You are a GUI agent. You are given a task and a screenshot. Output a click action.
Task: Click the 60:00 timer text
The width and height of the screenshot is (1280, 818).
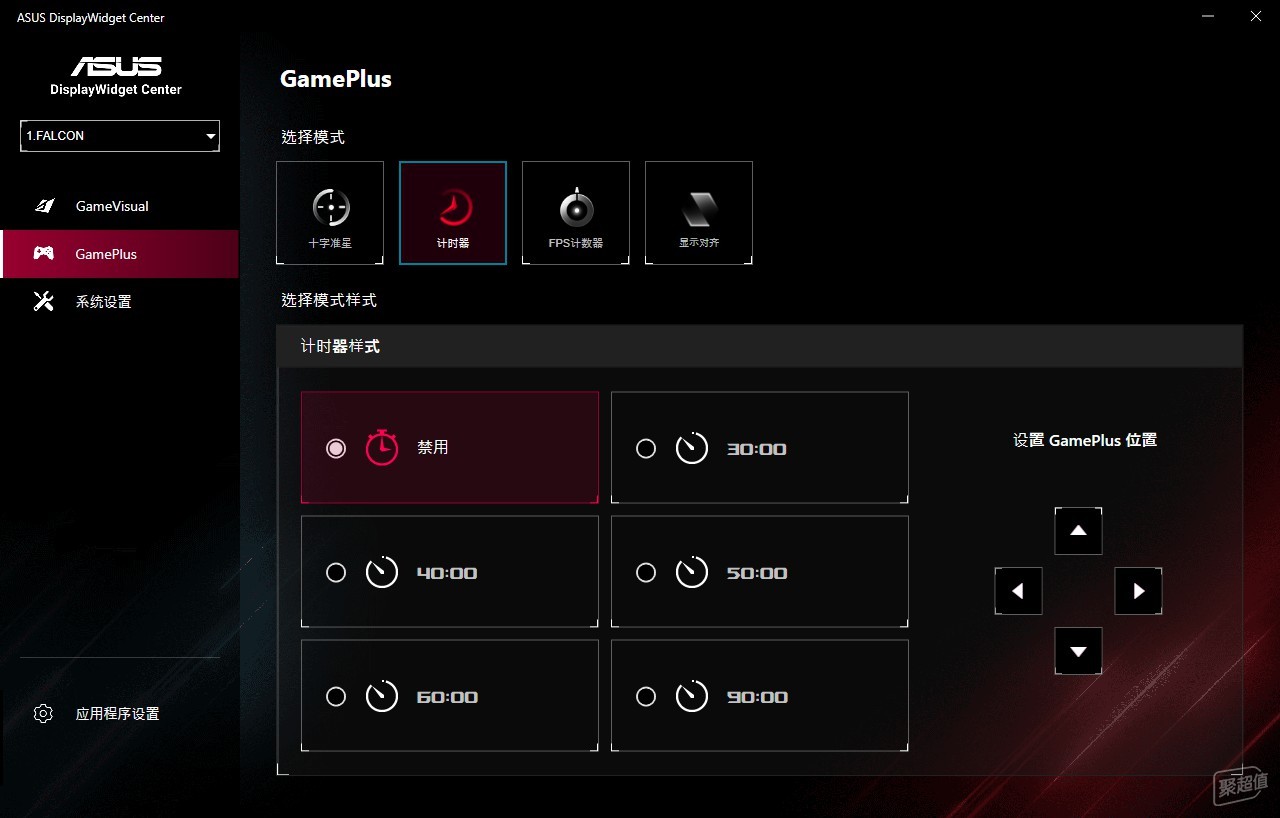pyautogui.click(x=447, y=697)
